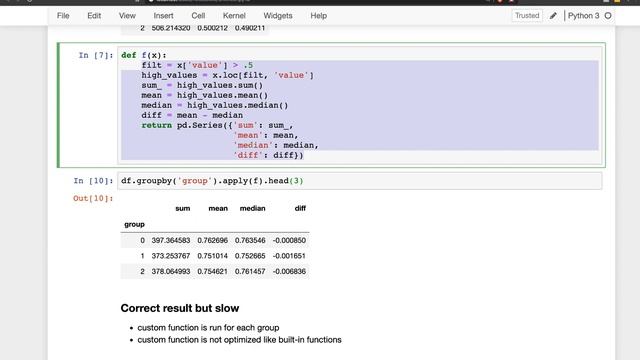Image resolution: width=640 pixels, height=360 pixels.
Task: Click the group index label
Action: (x=134, y=224)
